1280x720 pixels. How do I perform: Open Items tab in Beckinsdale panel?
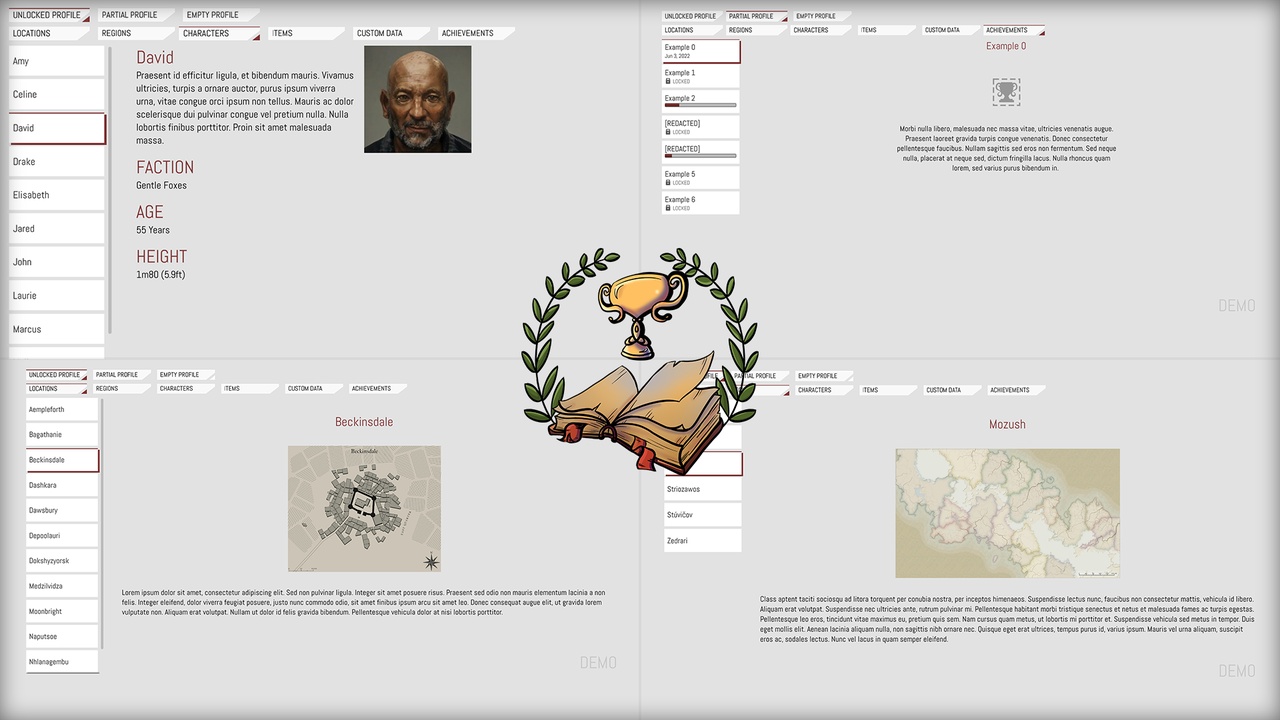(x=249, y=388)
